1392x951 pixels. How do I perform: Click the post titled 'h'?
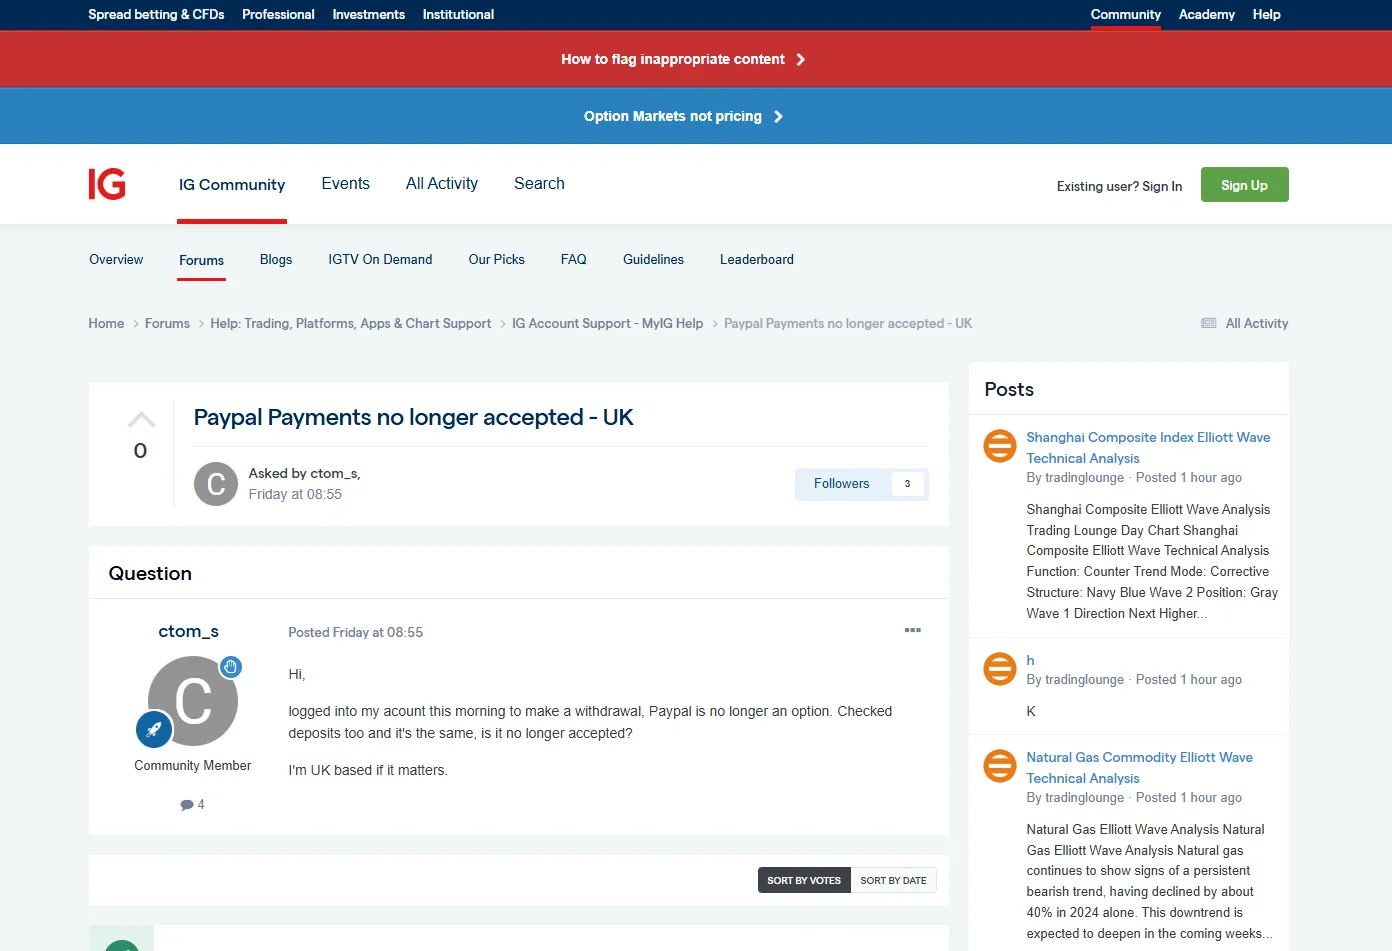pyautogui.click(x=1030, y=661)
